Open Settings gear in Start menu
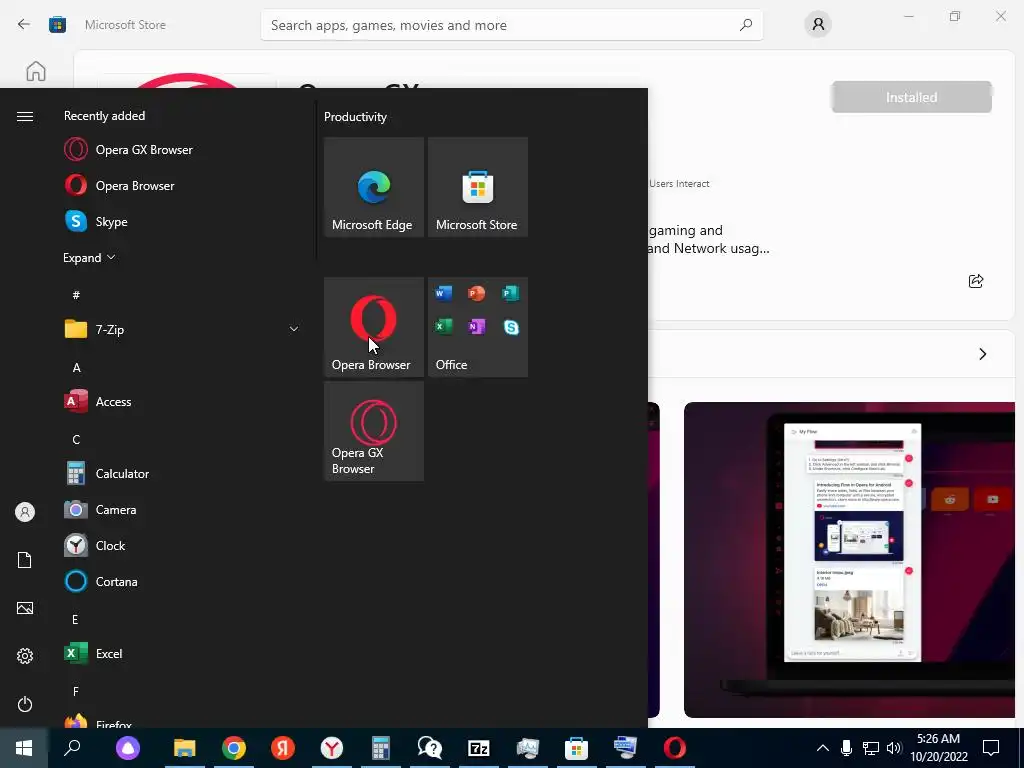The image size is (1024, 768). (25, 656)
